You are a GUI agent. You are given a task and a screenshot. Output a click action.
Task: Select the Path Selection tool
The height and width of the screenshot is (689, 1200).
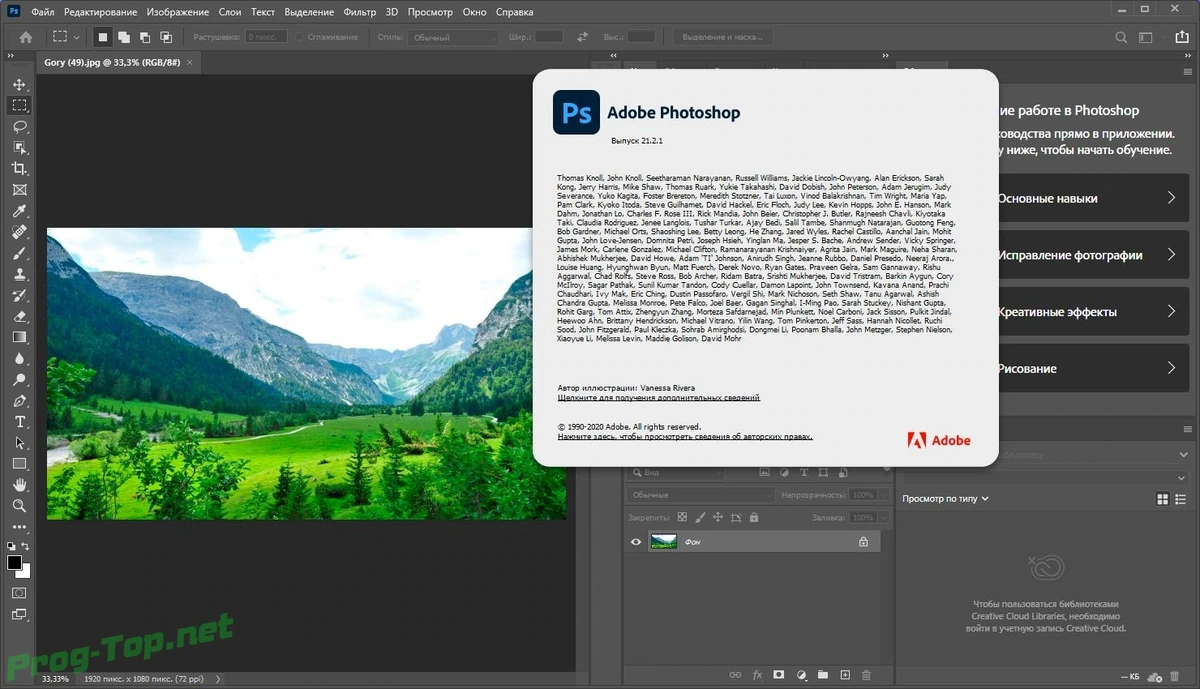19,443
